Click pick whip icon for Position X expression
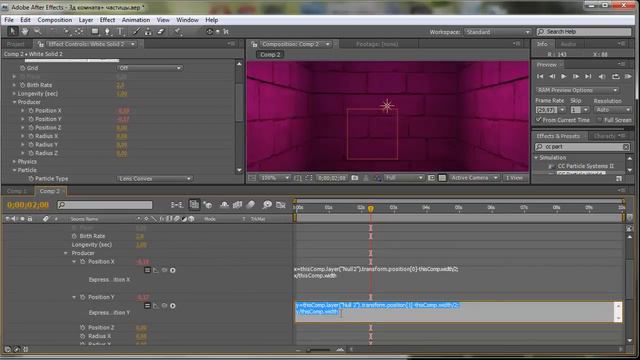The height and width of the screenshot is (360, 640). pos(164,270)
